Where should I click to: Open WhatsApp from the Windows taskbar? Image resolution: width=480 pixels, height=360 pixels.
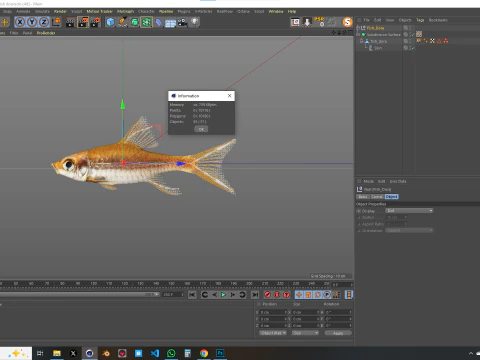(171, 353)
